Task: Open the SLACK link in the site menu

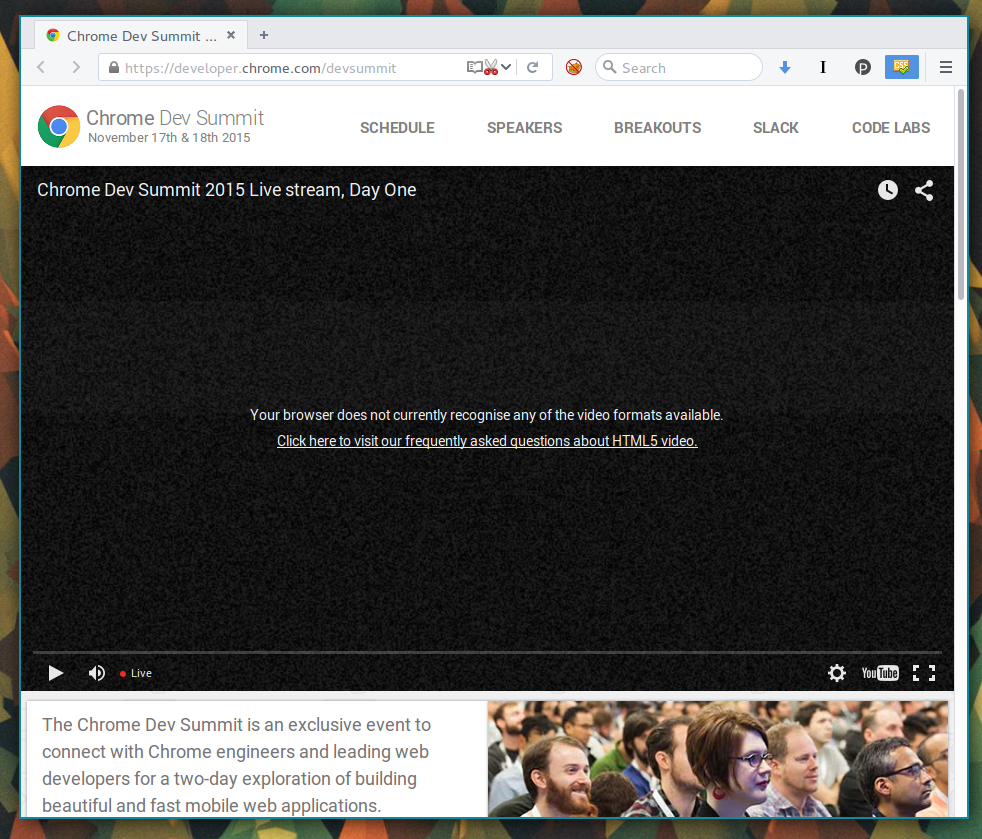Action: tap(775, 128)
